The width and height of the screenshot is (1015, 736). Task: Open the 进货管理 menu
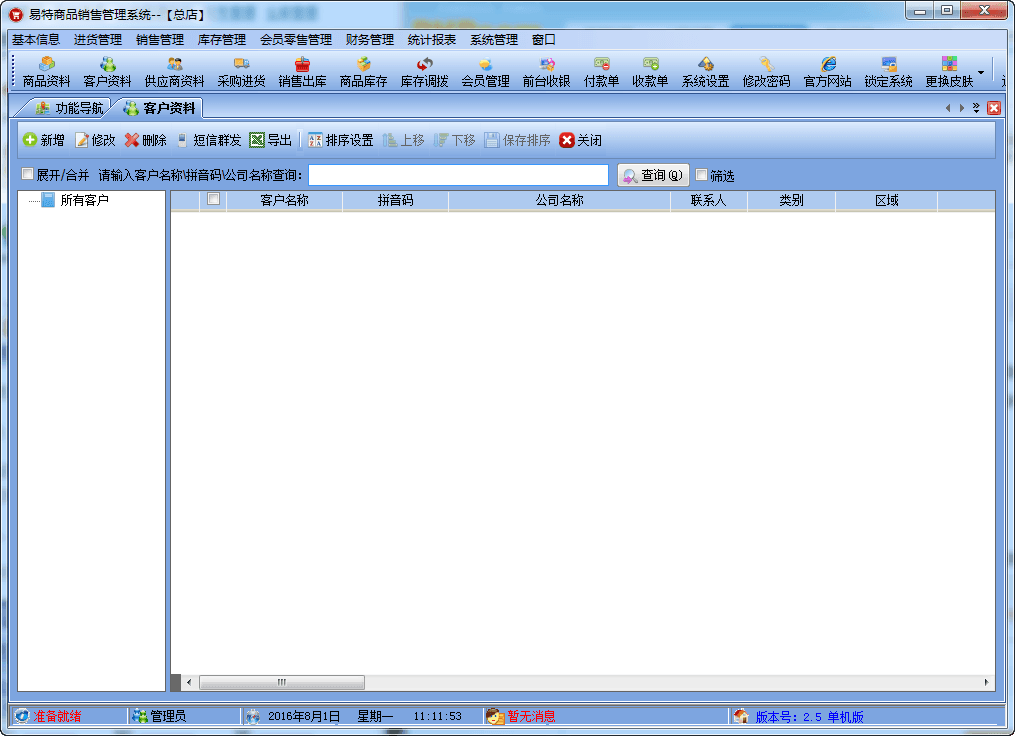click(98, 39)
